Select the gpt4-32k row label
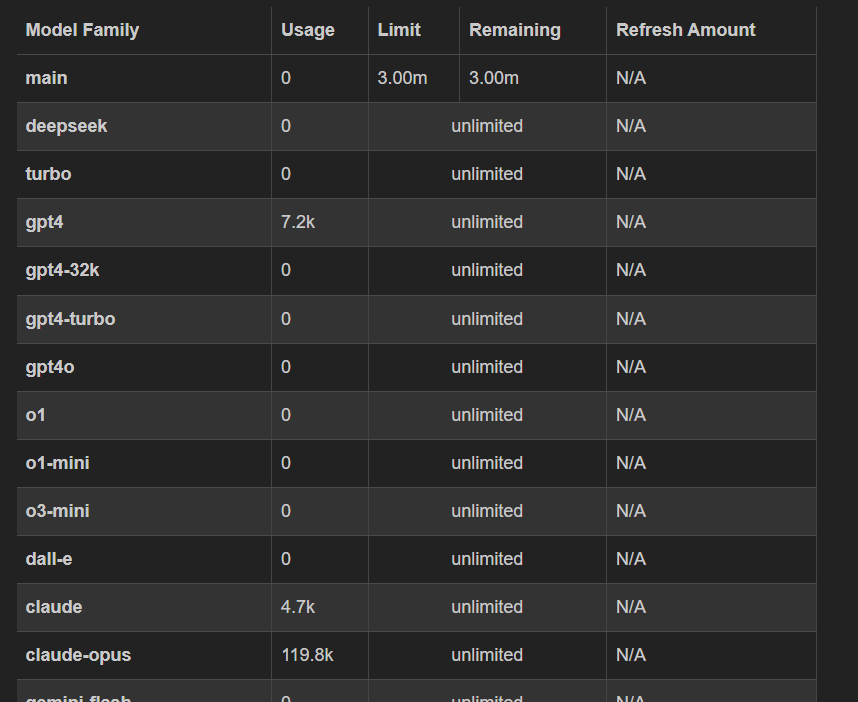Screen dimensions: 858x702 pos(62,270)
